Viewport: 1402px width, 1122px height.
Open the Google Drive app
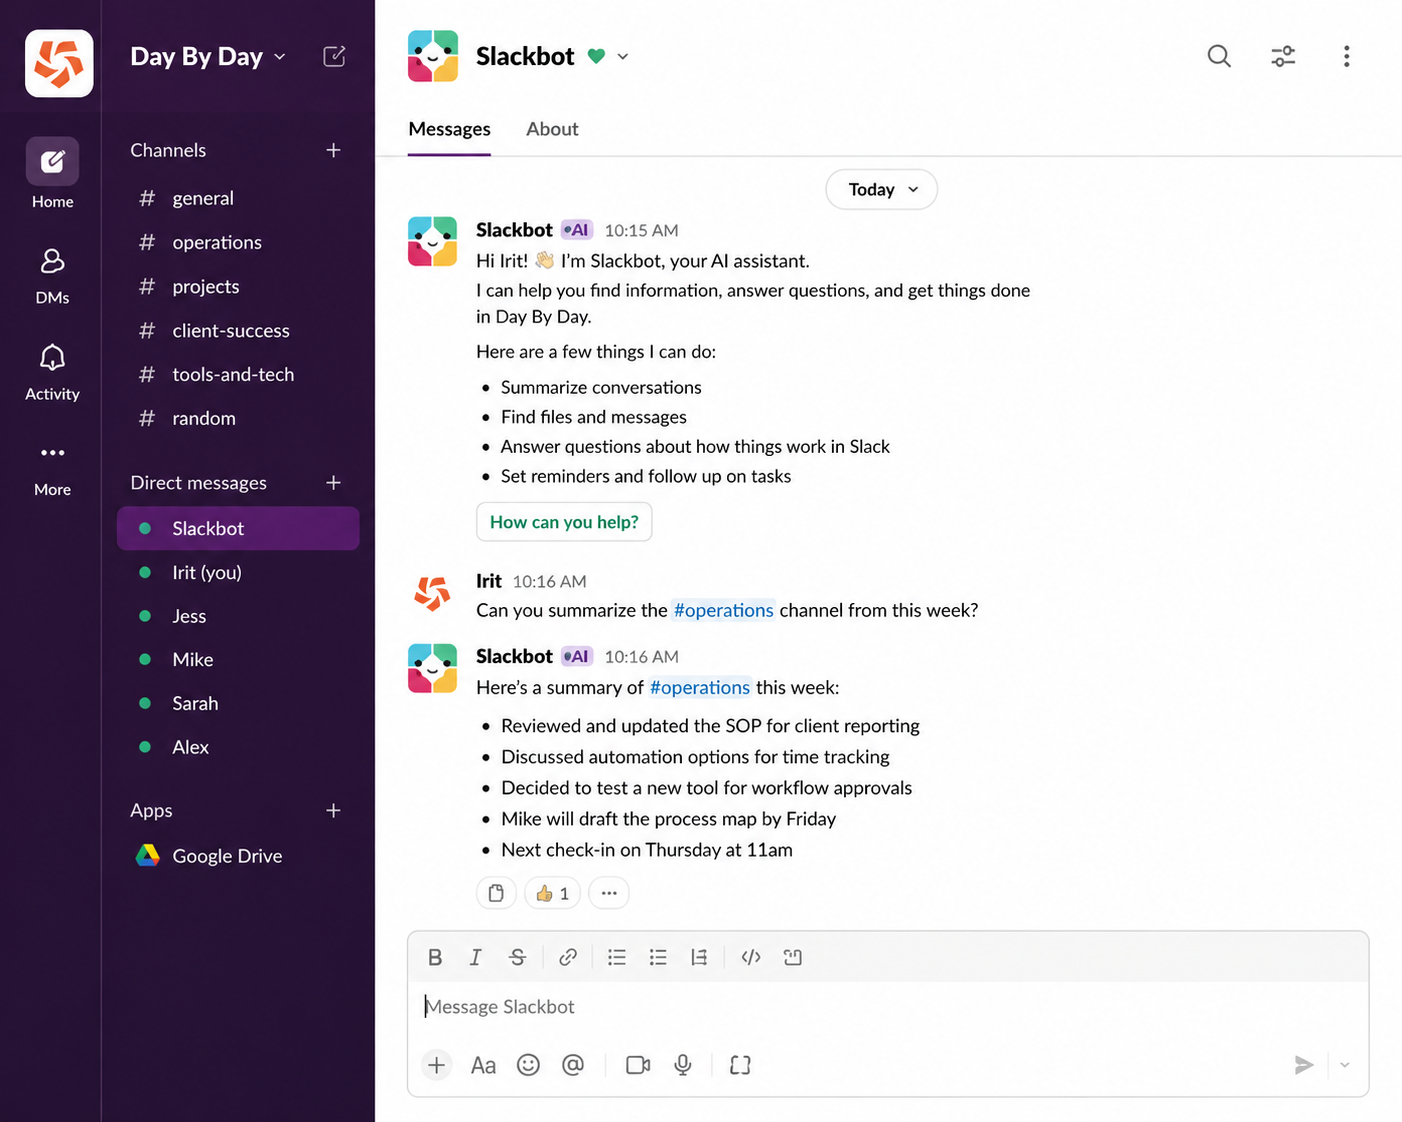point(238,856)
